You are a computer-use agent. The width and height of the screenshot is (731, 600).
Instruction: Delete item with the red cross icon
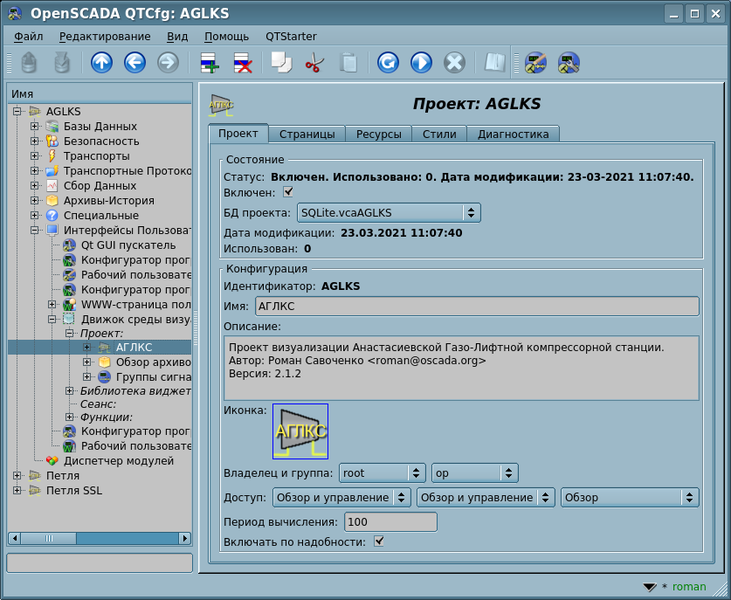pos(242,62)
